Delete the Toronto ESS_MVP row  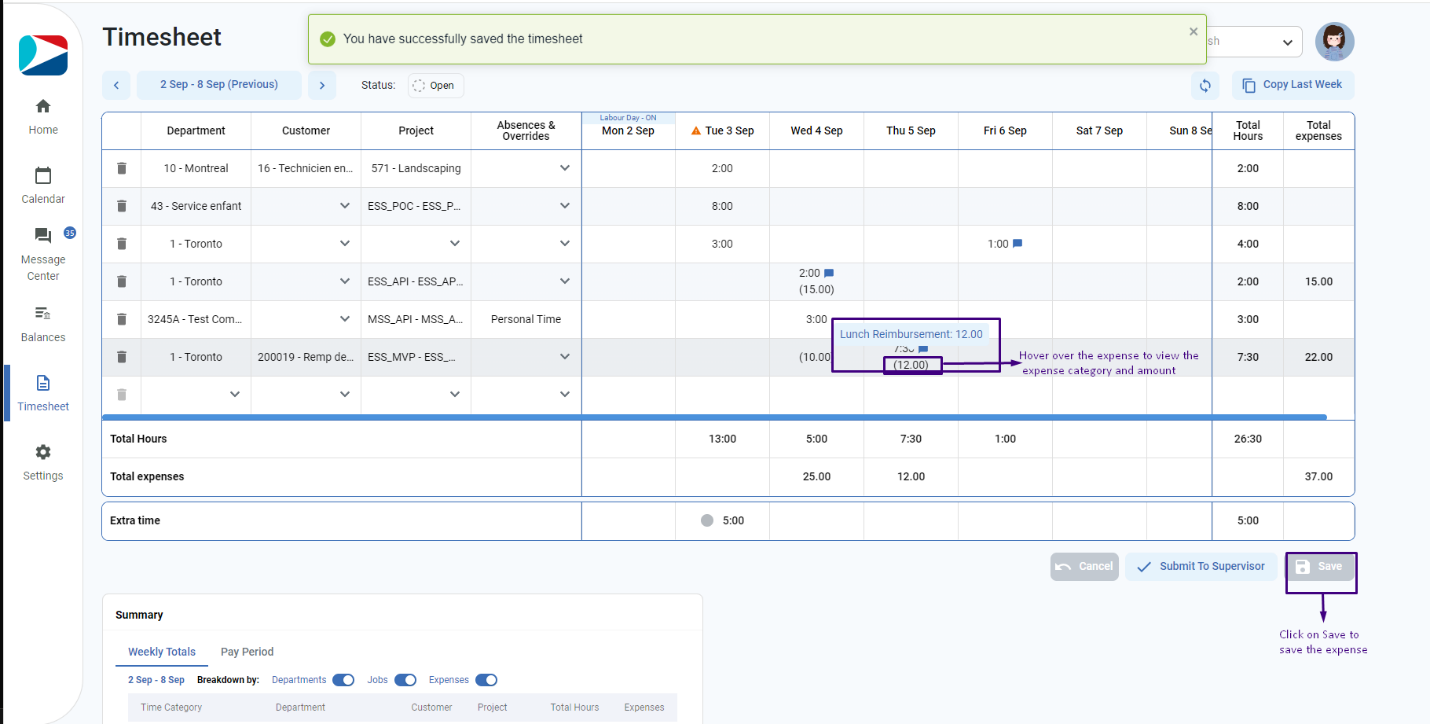122,356
